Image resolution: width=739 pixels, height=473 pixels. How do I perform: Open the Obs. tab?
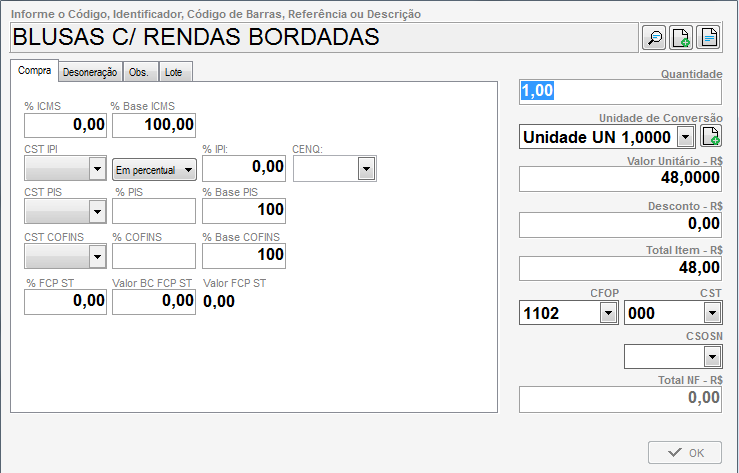(139, 72)
